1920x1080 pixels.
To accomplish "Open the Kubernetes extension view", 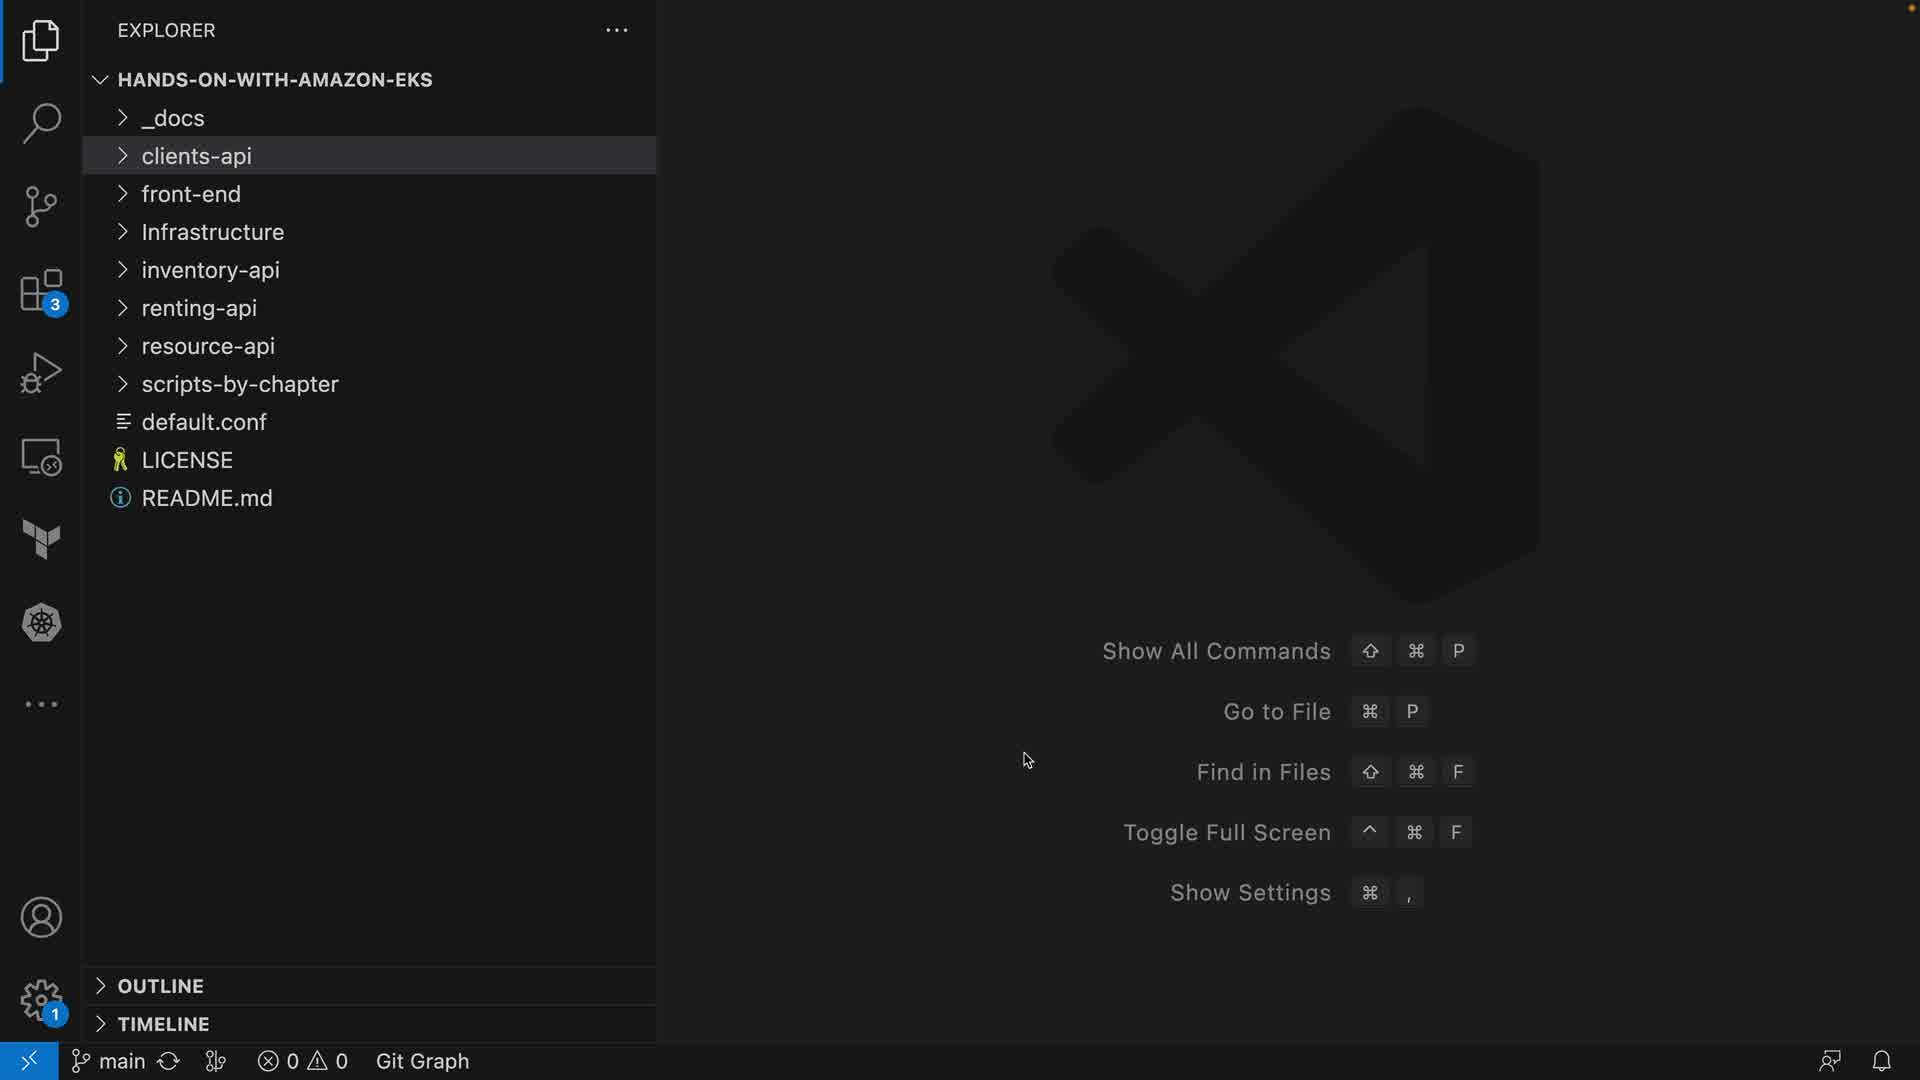I will pyautogui.click(x=41, y=623).
